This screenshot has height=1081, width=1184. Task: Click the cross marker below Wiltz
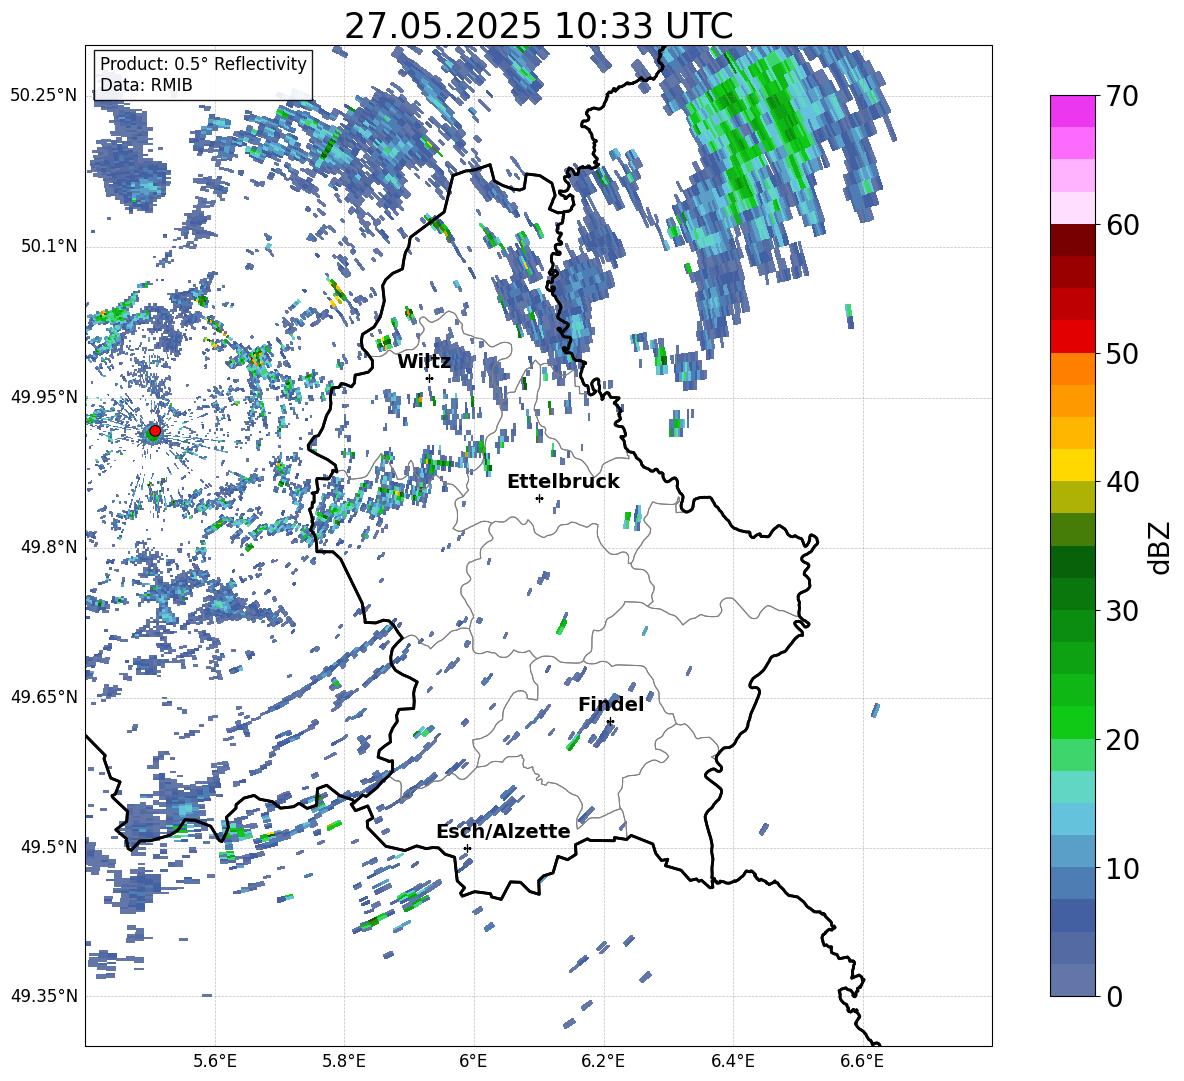[x=430, y=379]
